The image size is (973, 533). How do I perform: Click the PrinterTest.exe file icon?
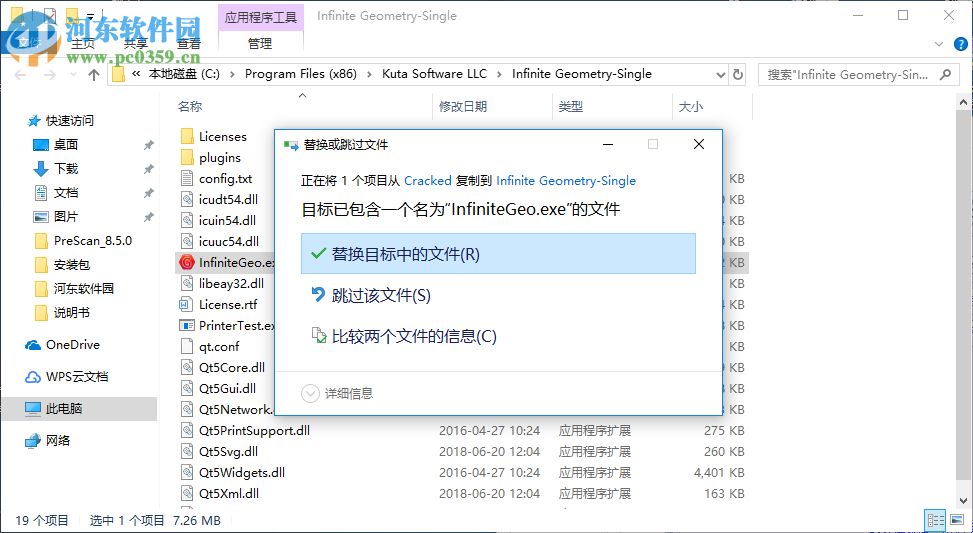pyautogui.click(x=187, y=325)
